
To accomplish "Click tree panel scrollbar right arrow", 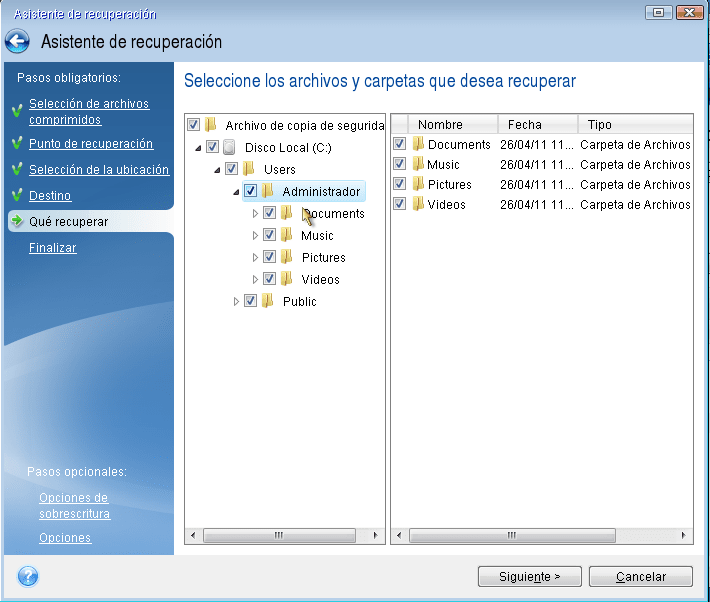I will point(375,535).
